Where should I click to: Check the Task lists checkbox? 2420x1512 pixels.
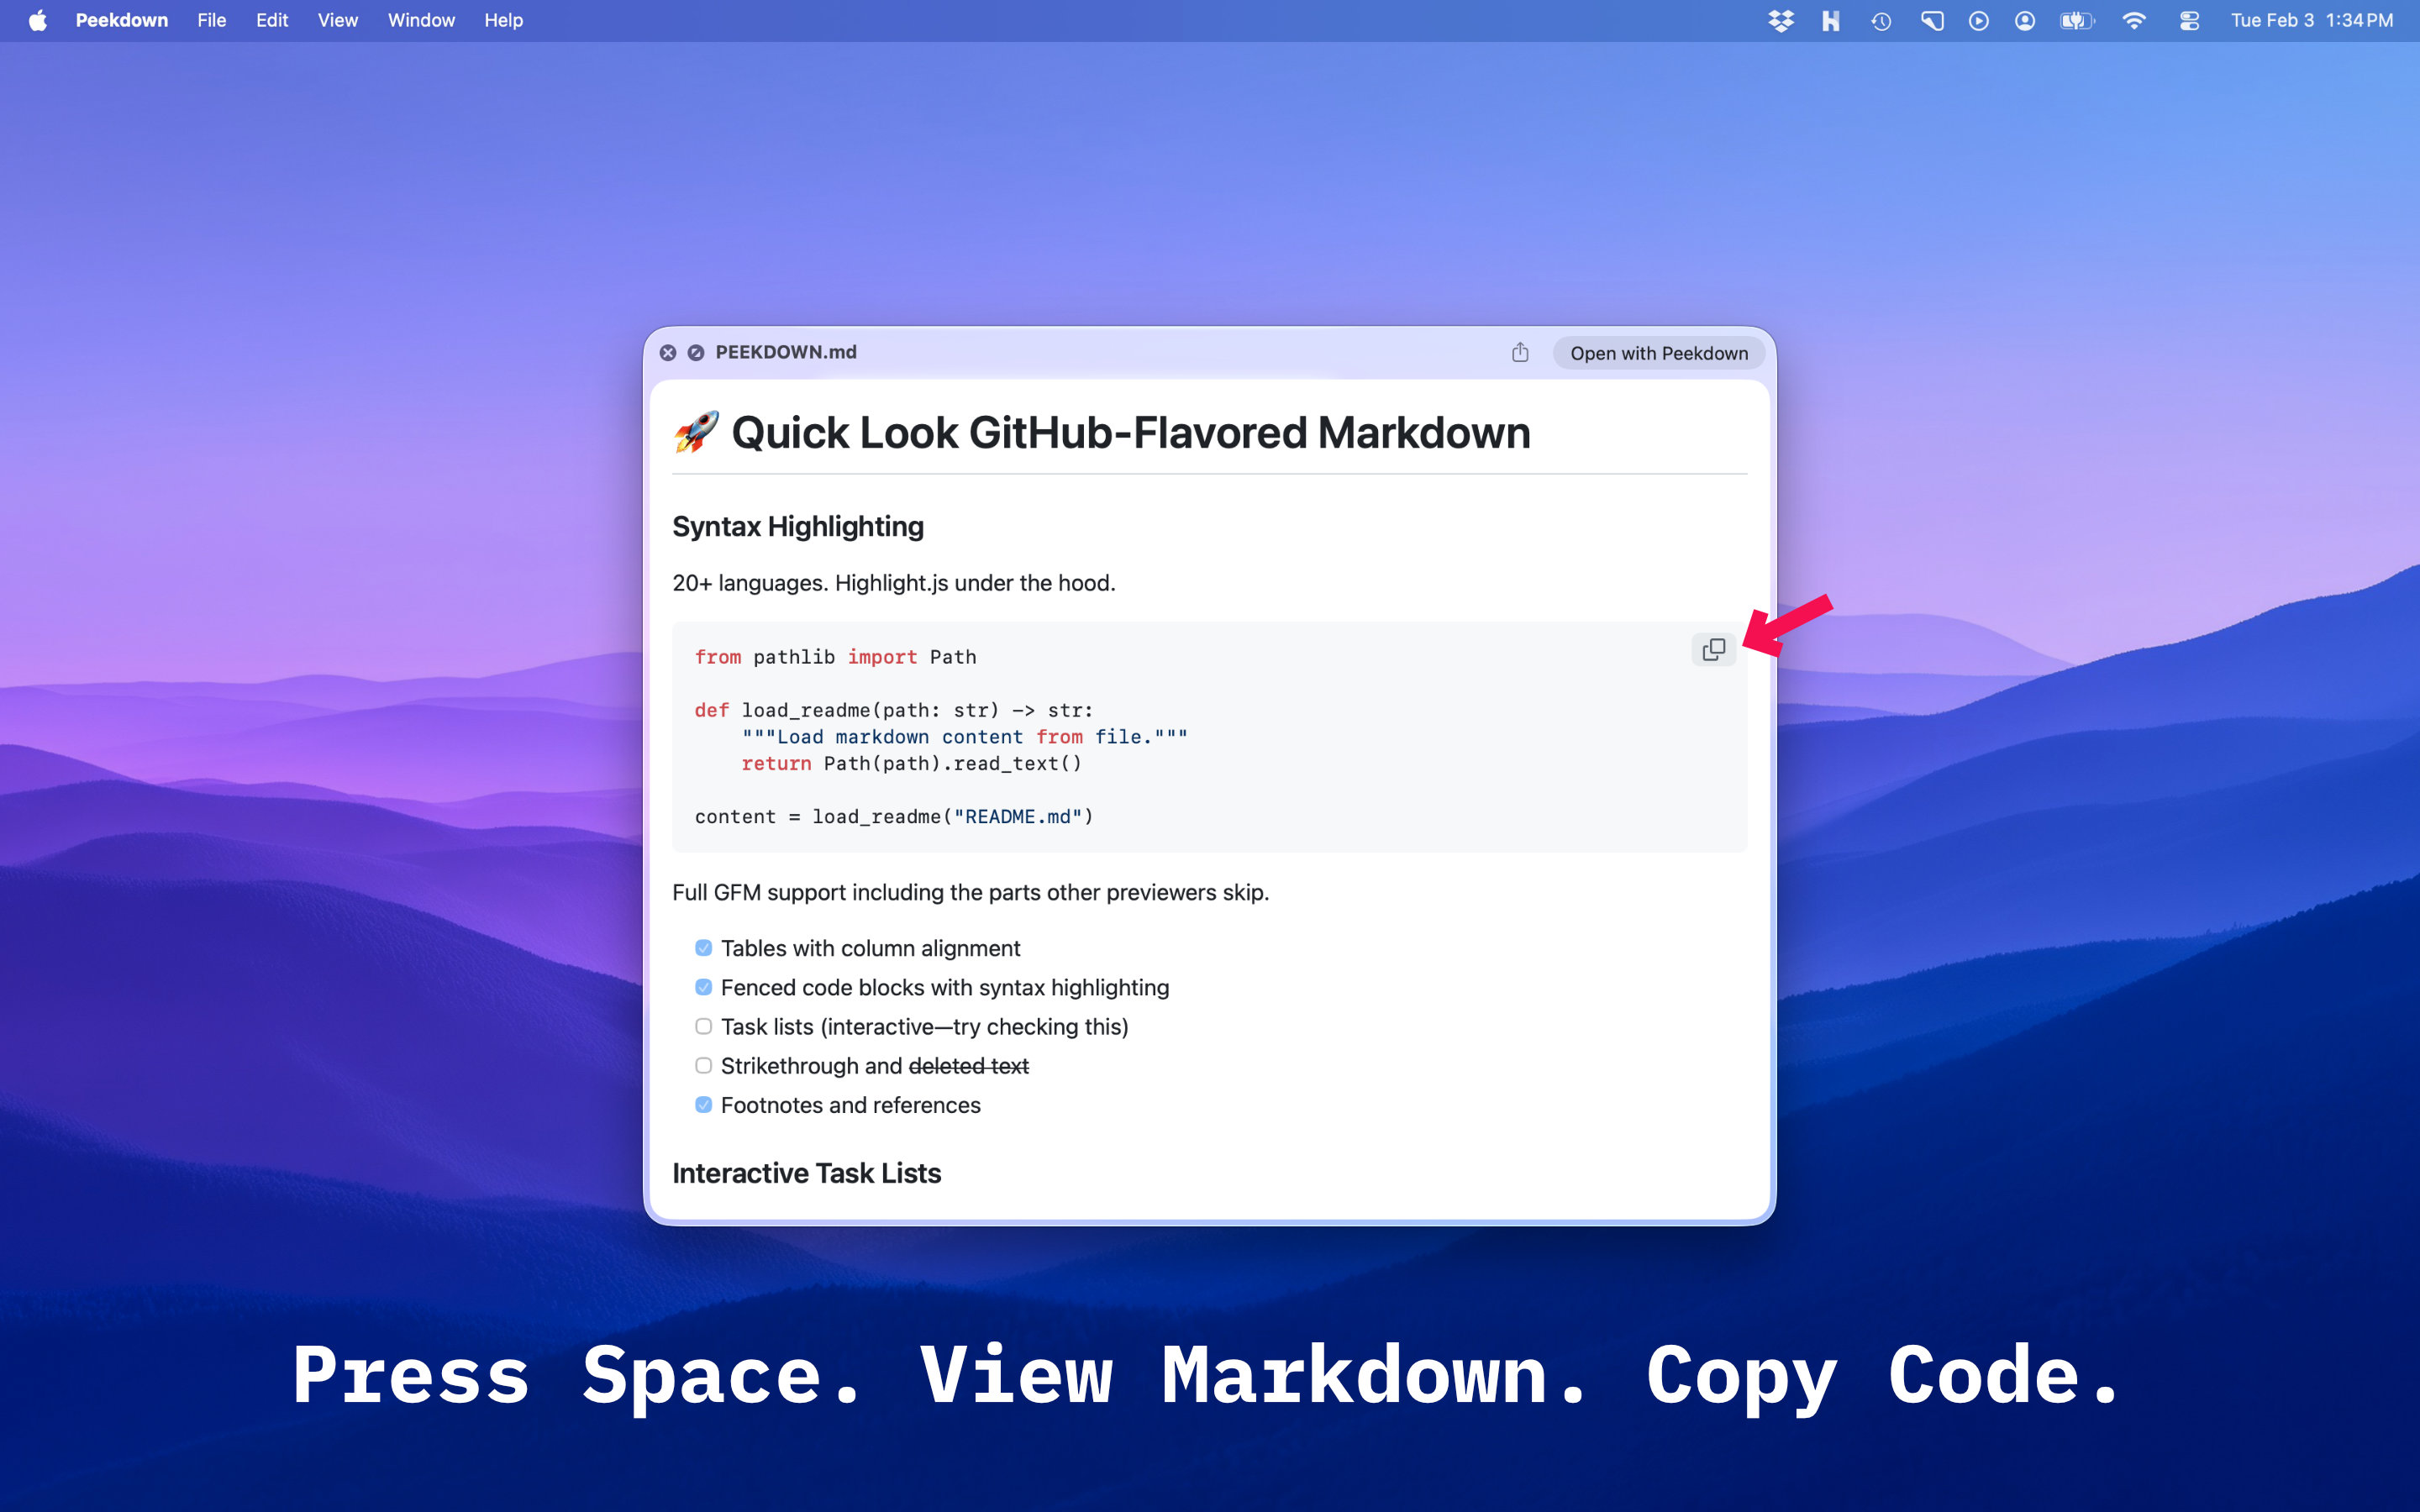click(x=703, y=1026)
